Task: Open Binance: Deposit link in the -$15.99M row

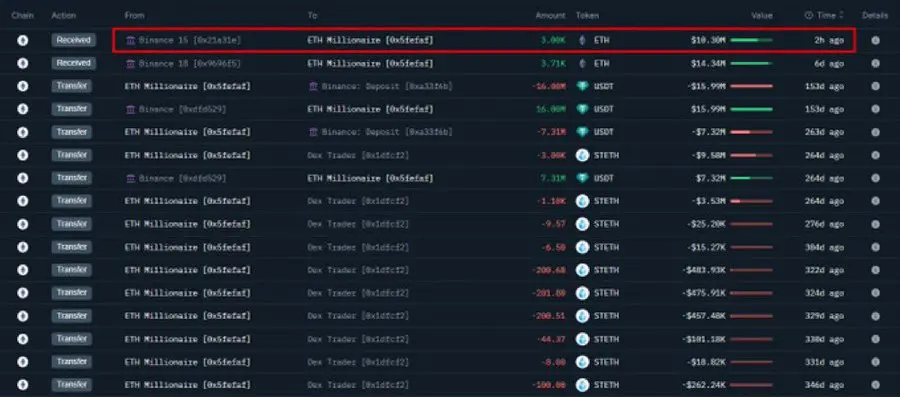Action: pos(381,86)
